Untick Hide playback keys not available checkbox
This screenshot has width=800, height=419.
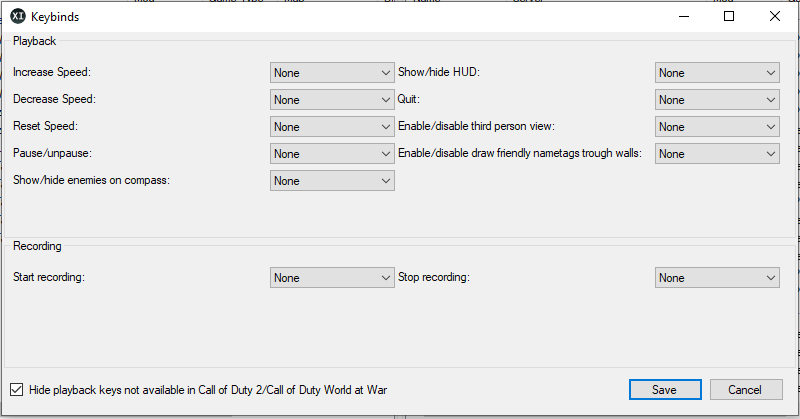pos(16,389)
